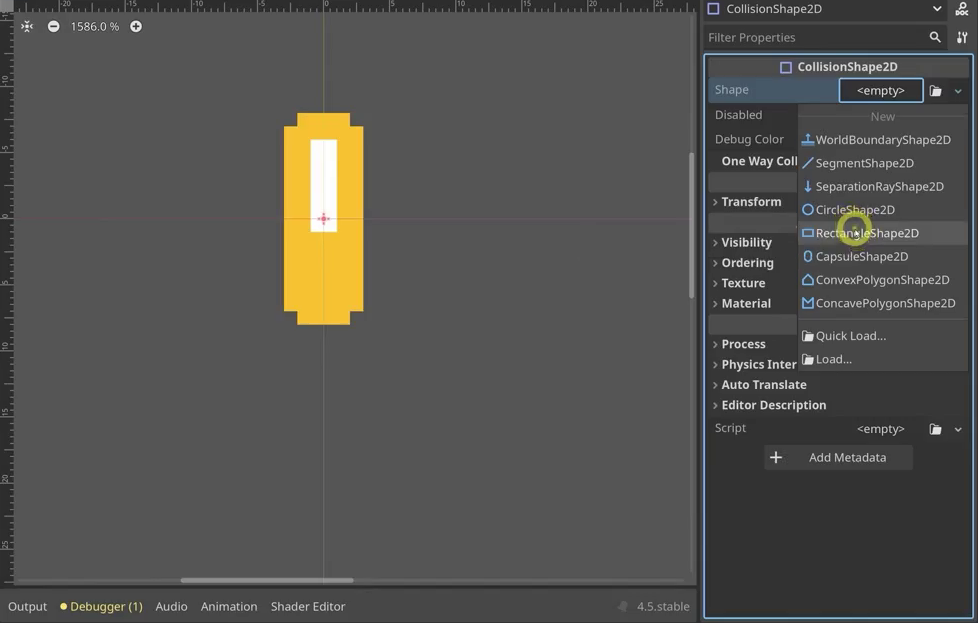Viewport: 978px width, 623px height.
Task: Click the Add Metadata button
Action: 838,458
